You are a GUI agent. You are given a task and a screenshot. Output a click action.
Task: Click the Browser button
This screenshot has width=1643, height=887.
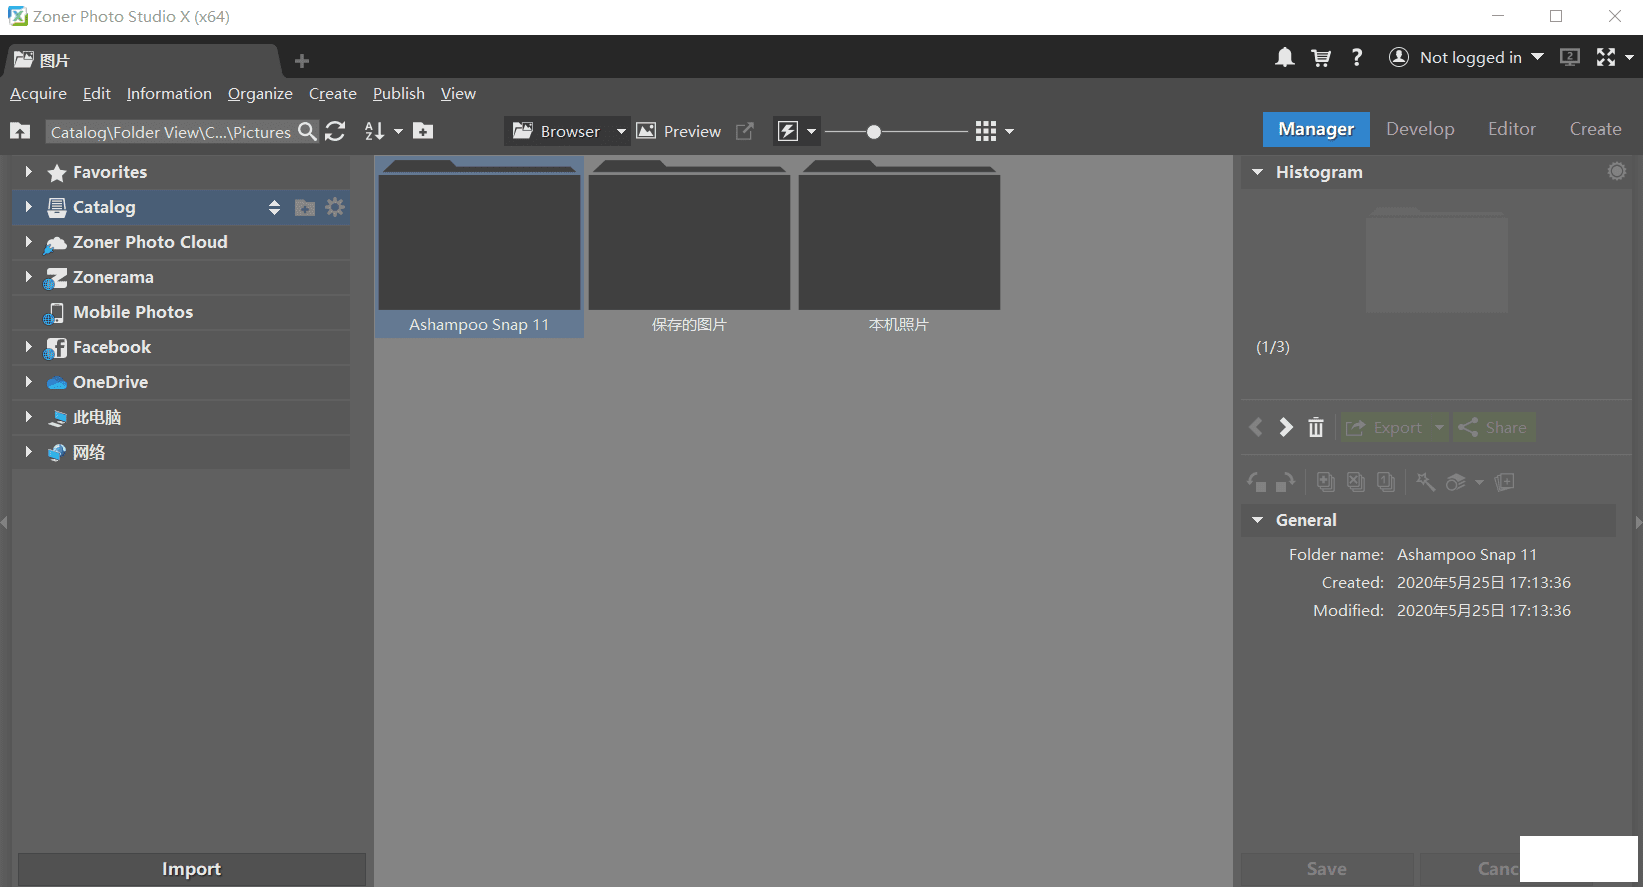556,131
